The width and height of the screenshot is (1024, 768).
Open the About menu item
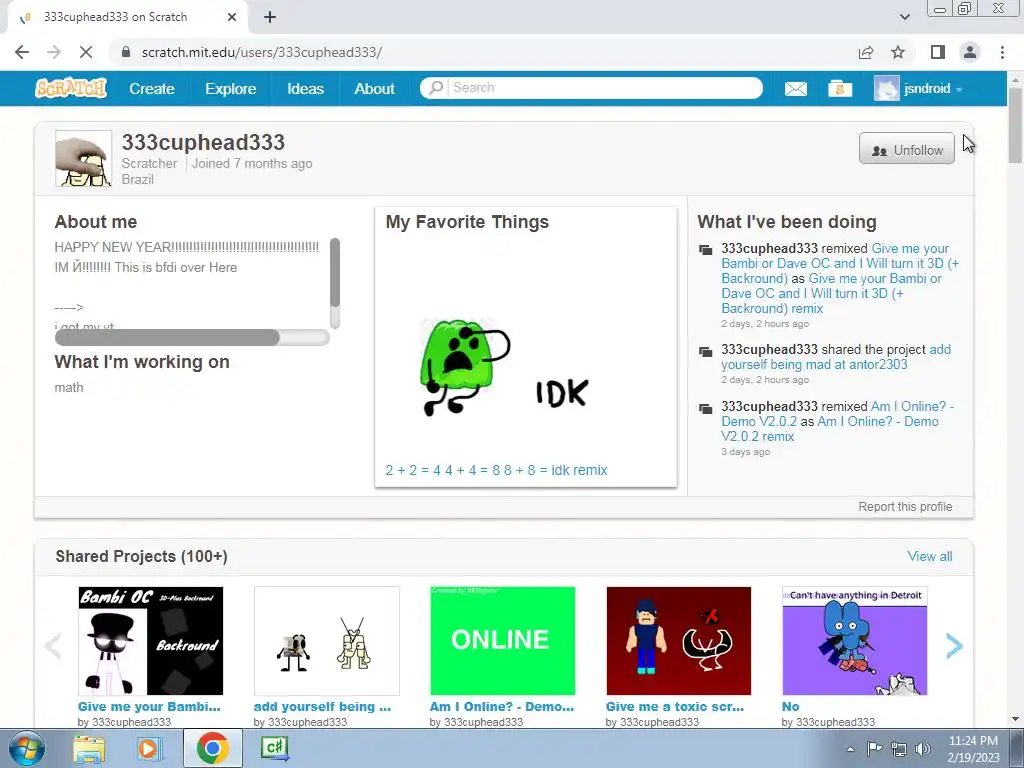[x=375, y=89]
